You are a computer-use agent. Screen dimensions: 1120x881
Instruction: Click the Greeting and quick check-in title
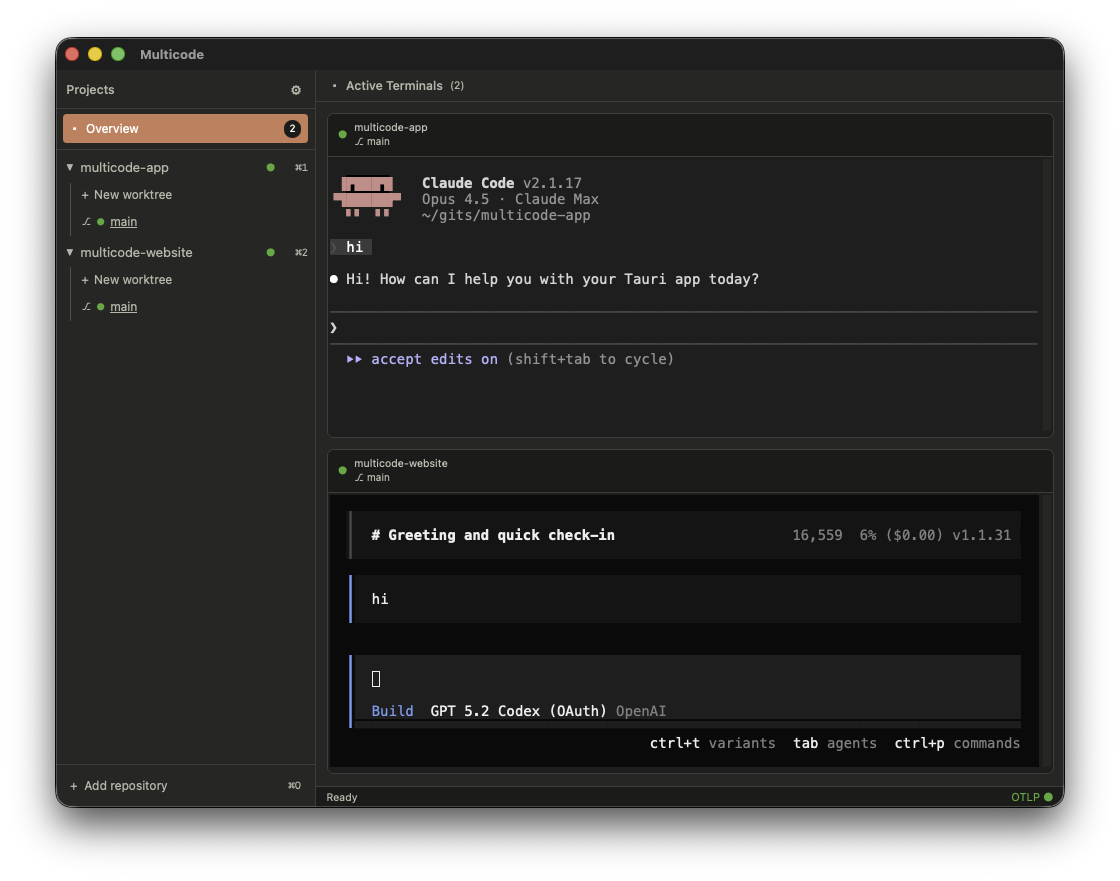tap(493, 535)
